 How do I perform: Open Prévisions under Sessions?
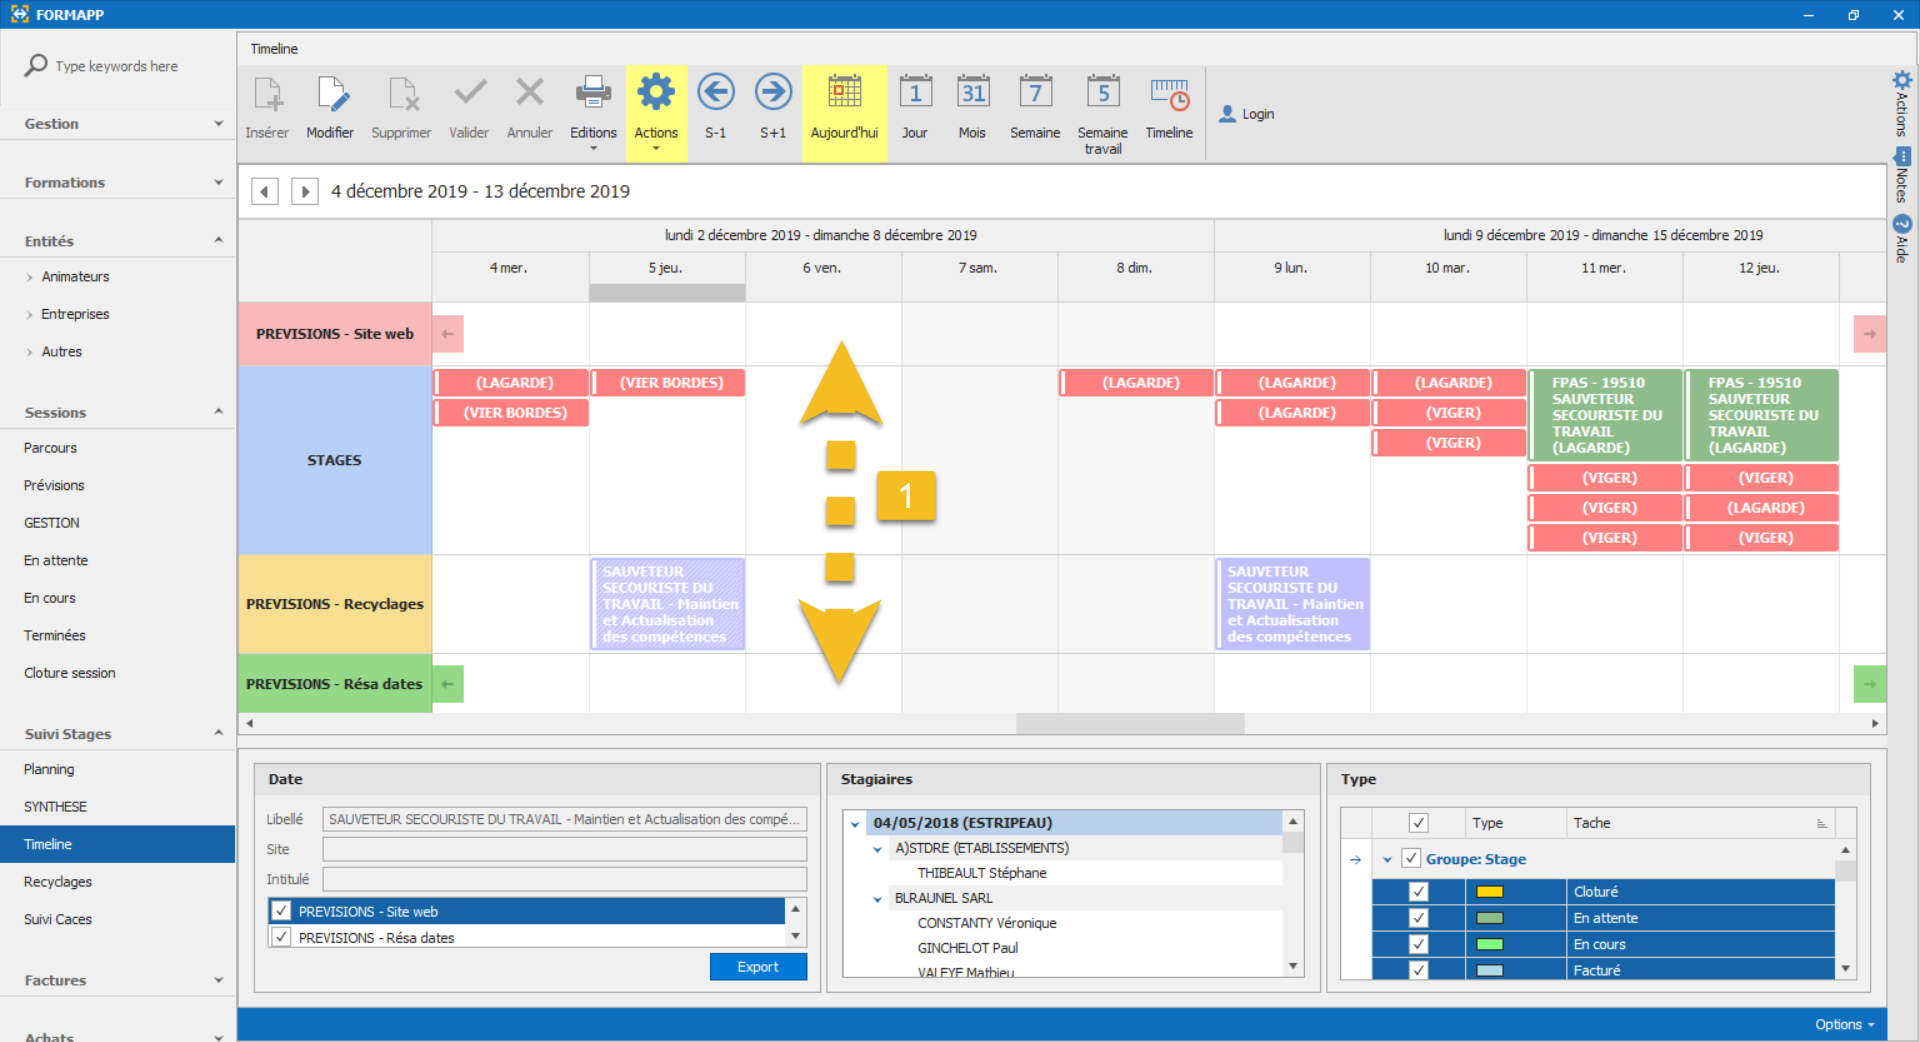pos(54,485)
